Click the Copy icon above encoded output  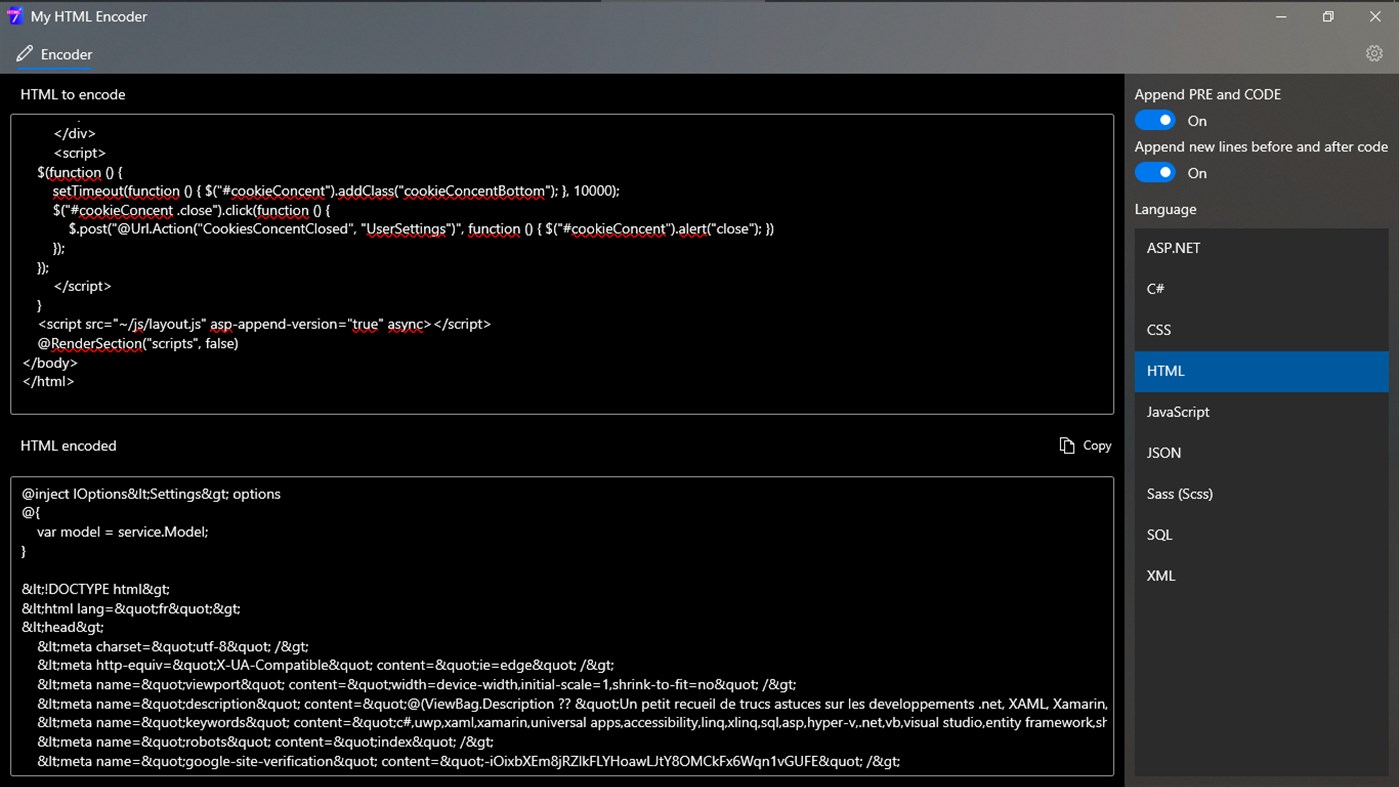click(x=1067, y=445)
